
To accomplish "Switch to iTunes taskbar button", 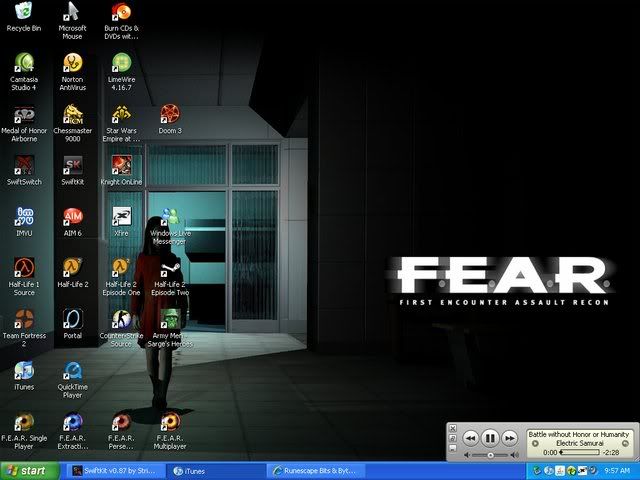I will pyautogui.click(x=217, y=471).
